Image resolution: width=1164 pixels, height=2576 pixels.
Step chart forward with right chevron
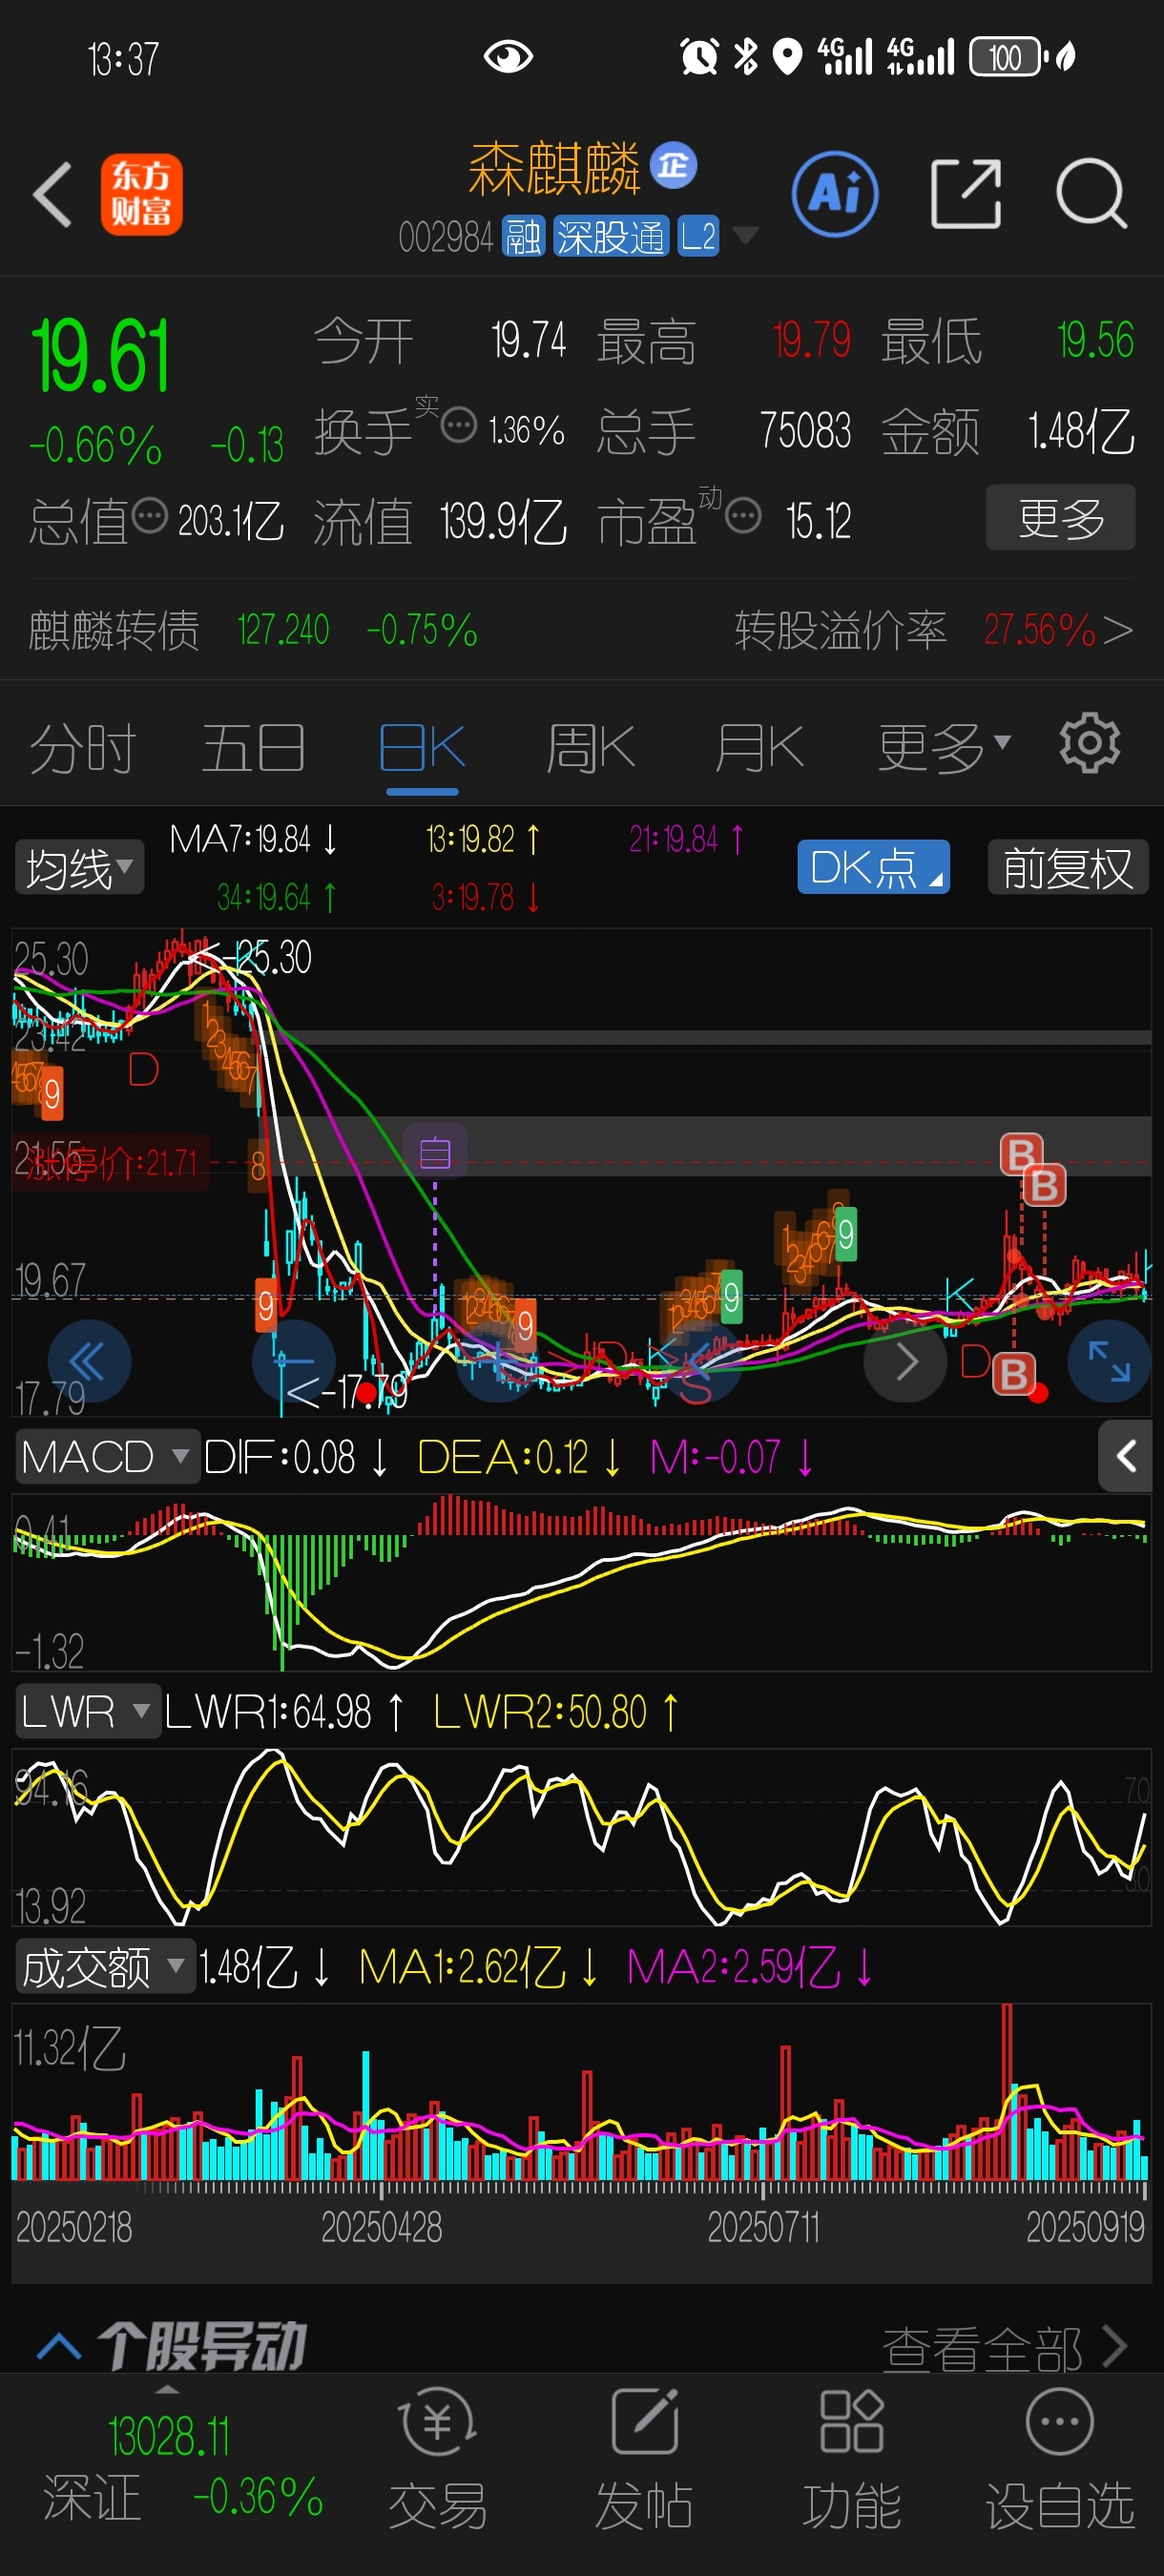(905, 1361)
